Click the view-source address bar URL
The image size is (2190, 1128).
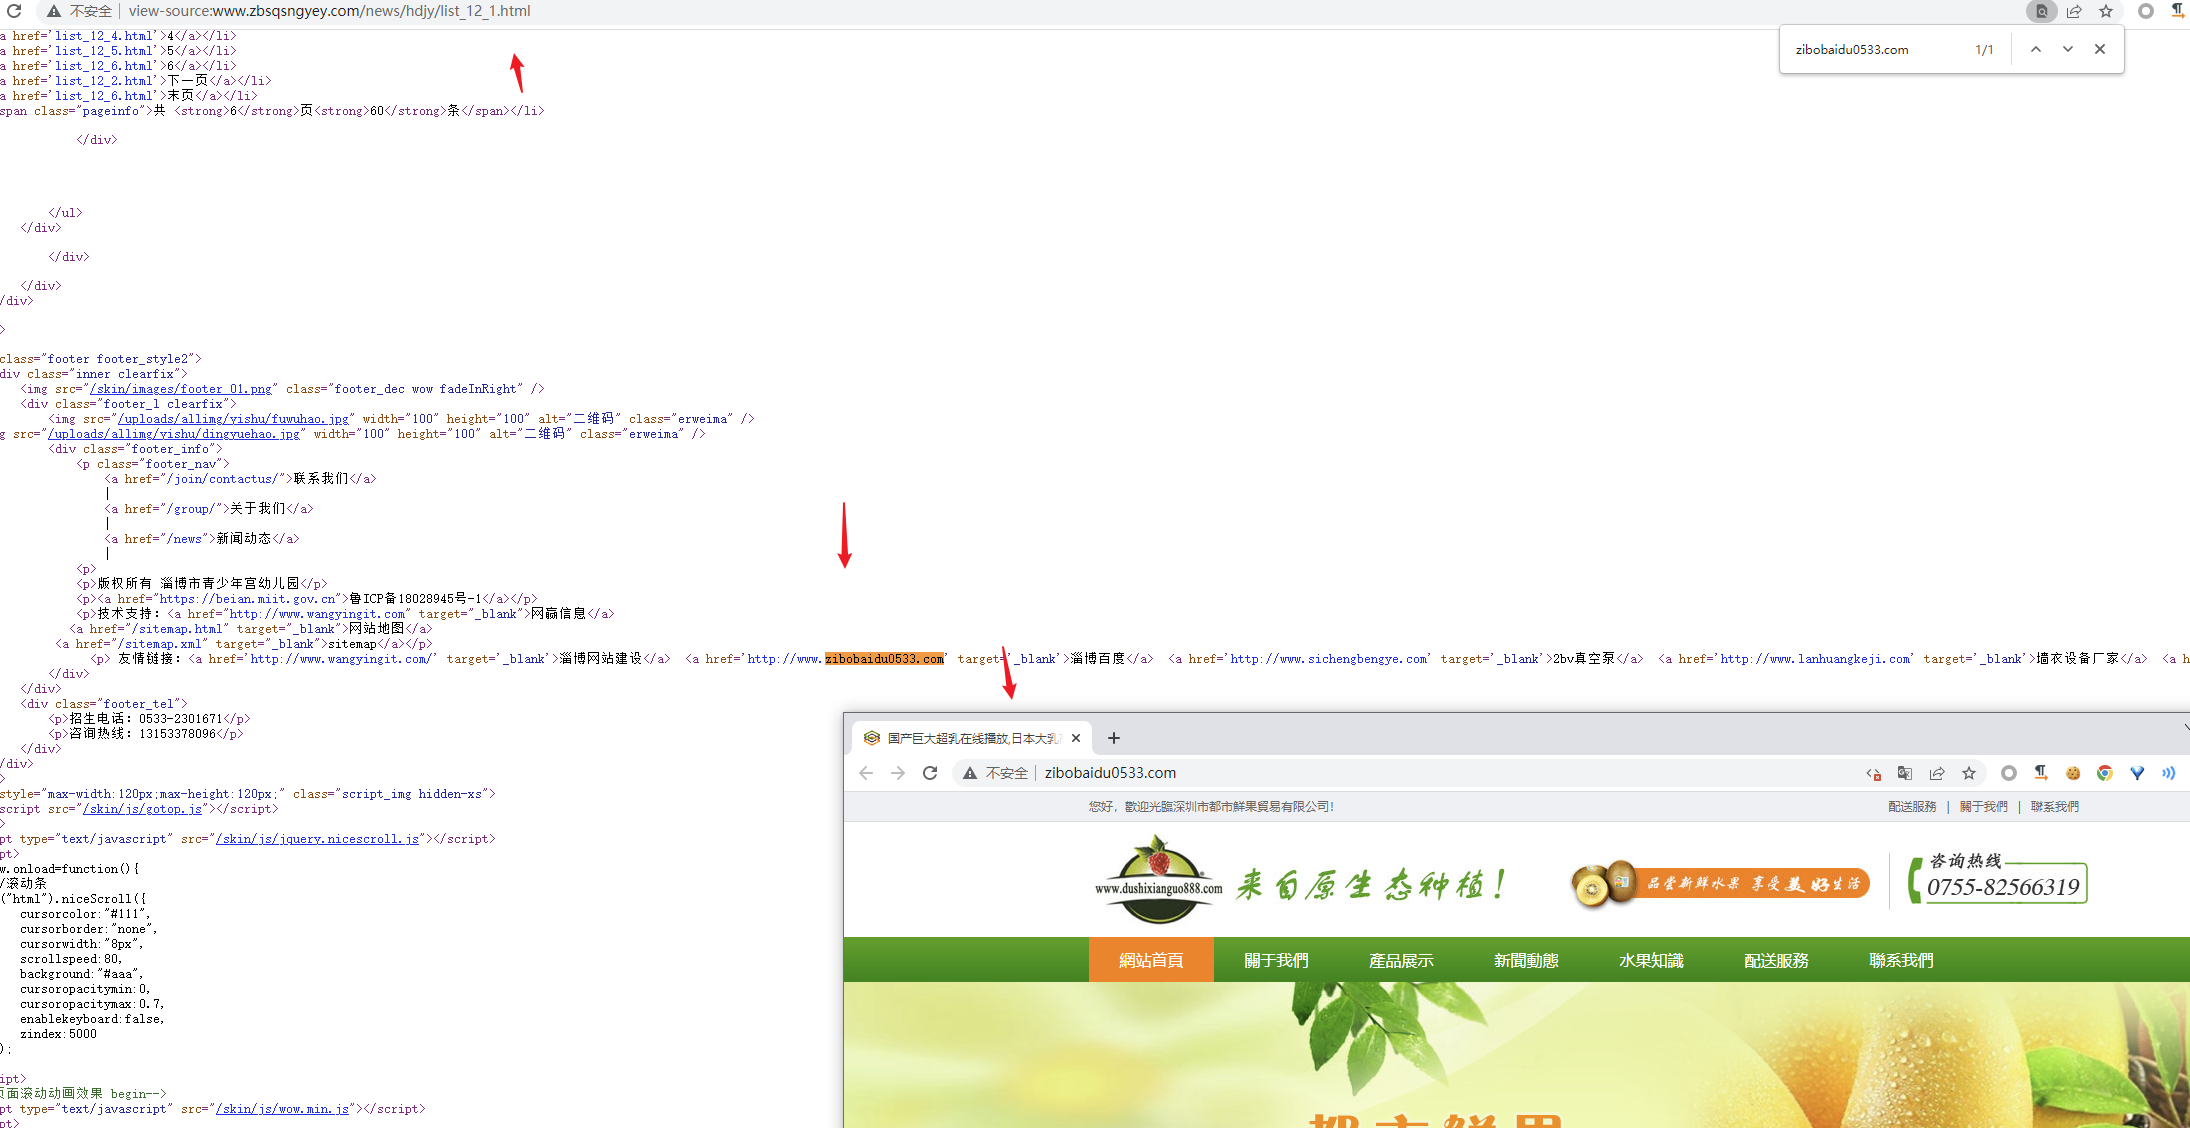(x=329, y=11)
